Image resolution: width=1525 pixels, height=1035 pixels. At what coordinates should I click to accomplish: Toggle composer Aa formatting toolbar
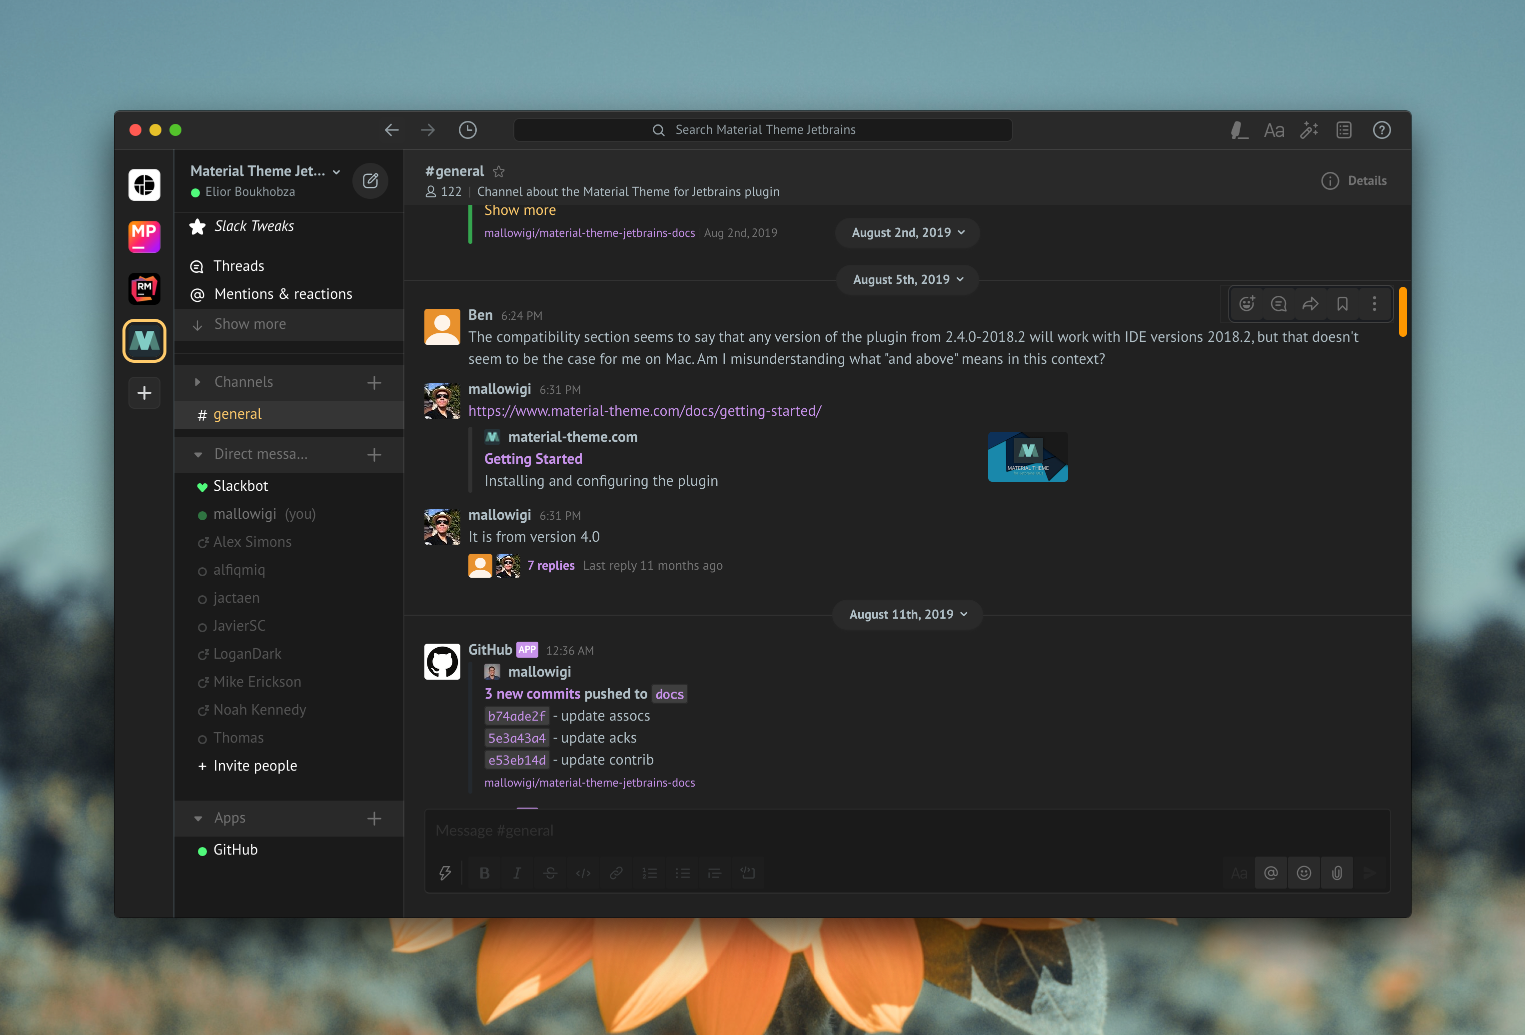click(1239, 873)
